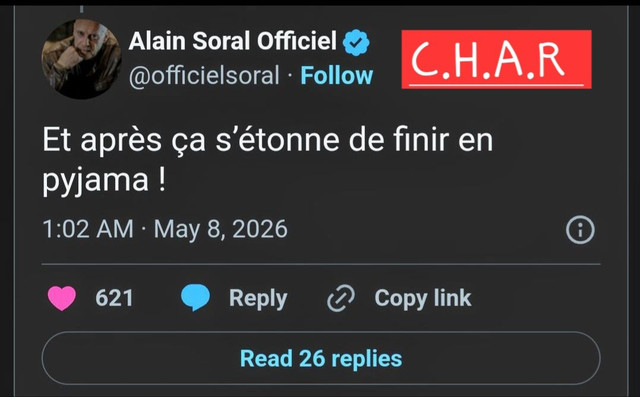
Task: Click the pink heart like icon
Action: point(62,298)
